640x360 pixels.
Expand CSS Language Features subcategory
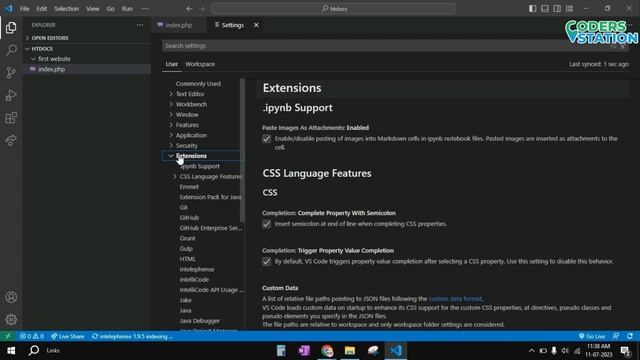click(175, 176)
